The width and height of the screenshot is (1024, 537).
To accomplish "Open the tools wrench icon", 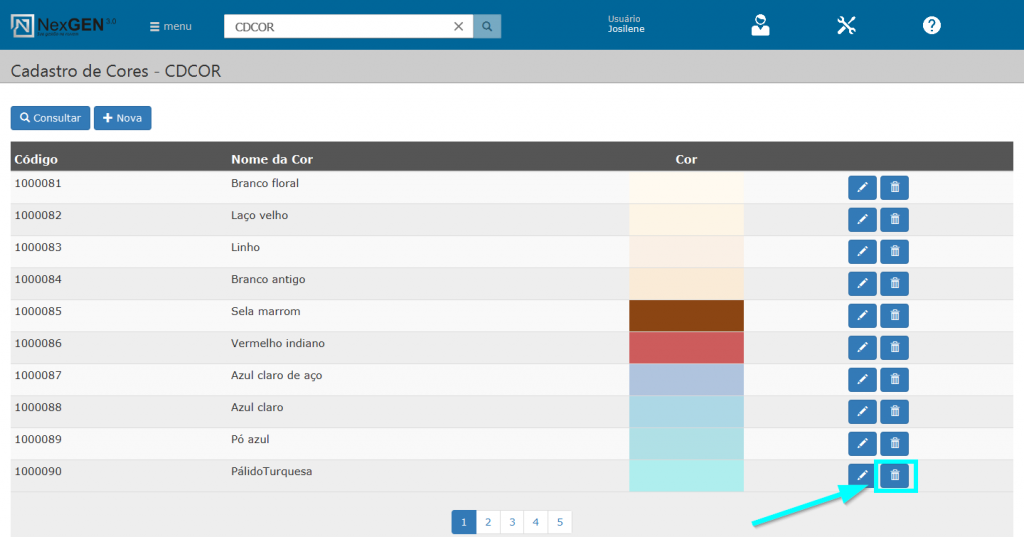I will pos(846,26).
